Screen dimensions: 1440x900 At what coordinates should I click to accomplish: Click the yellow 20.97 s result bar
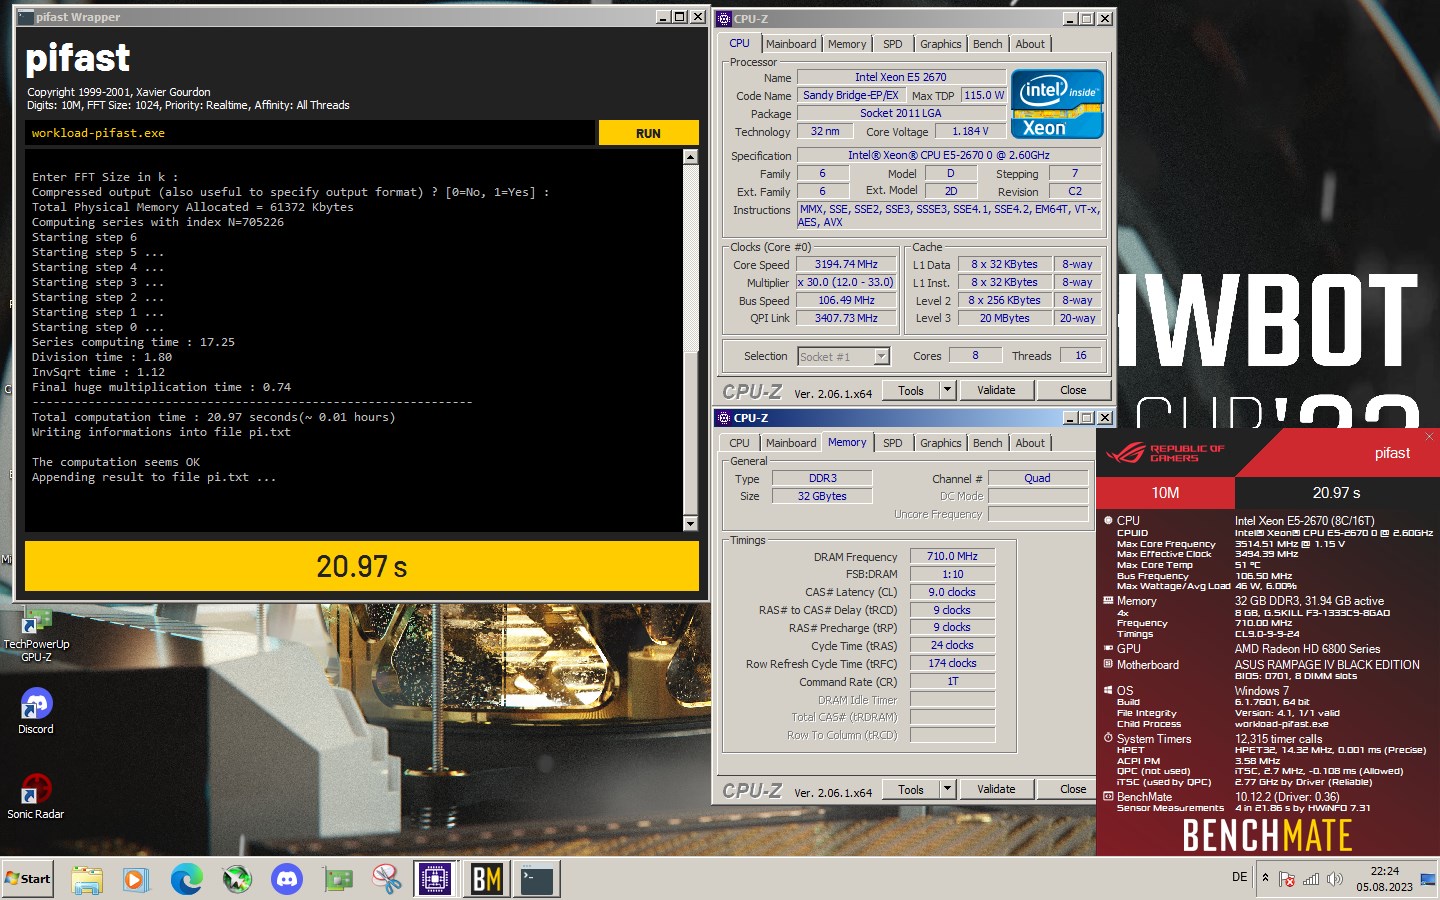[x=362, y=566]
